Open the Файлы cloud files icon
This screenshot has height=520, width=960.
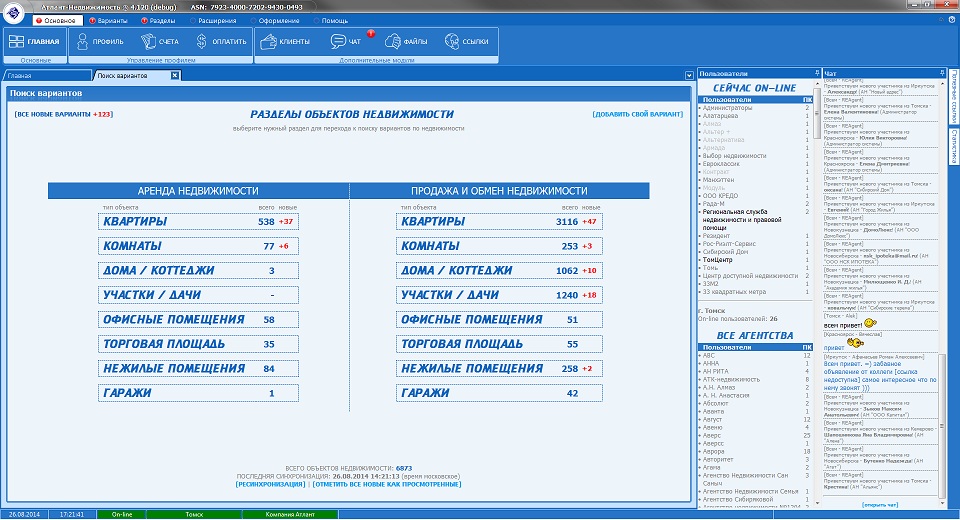click(392, 42)
